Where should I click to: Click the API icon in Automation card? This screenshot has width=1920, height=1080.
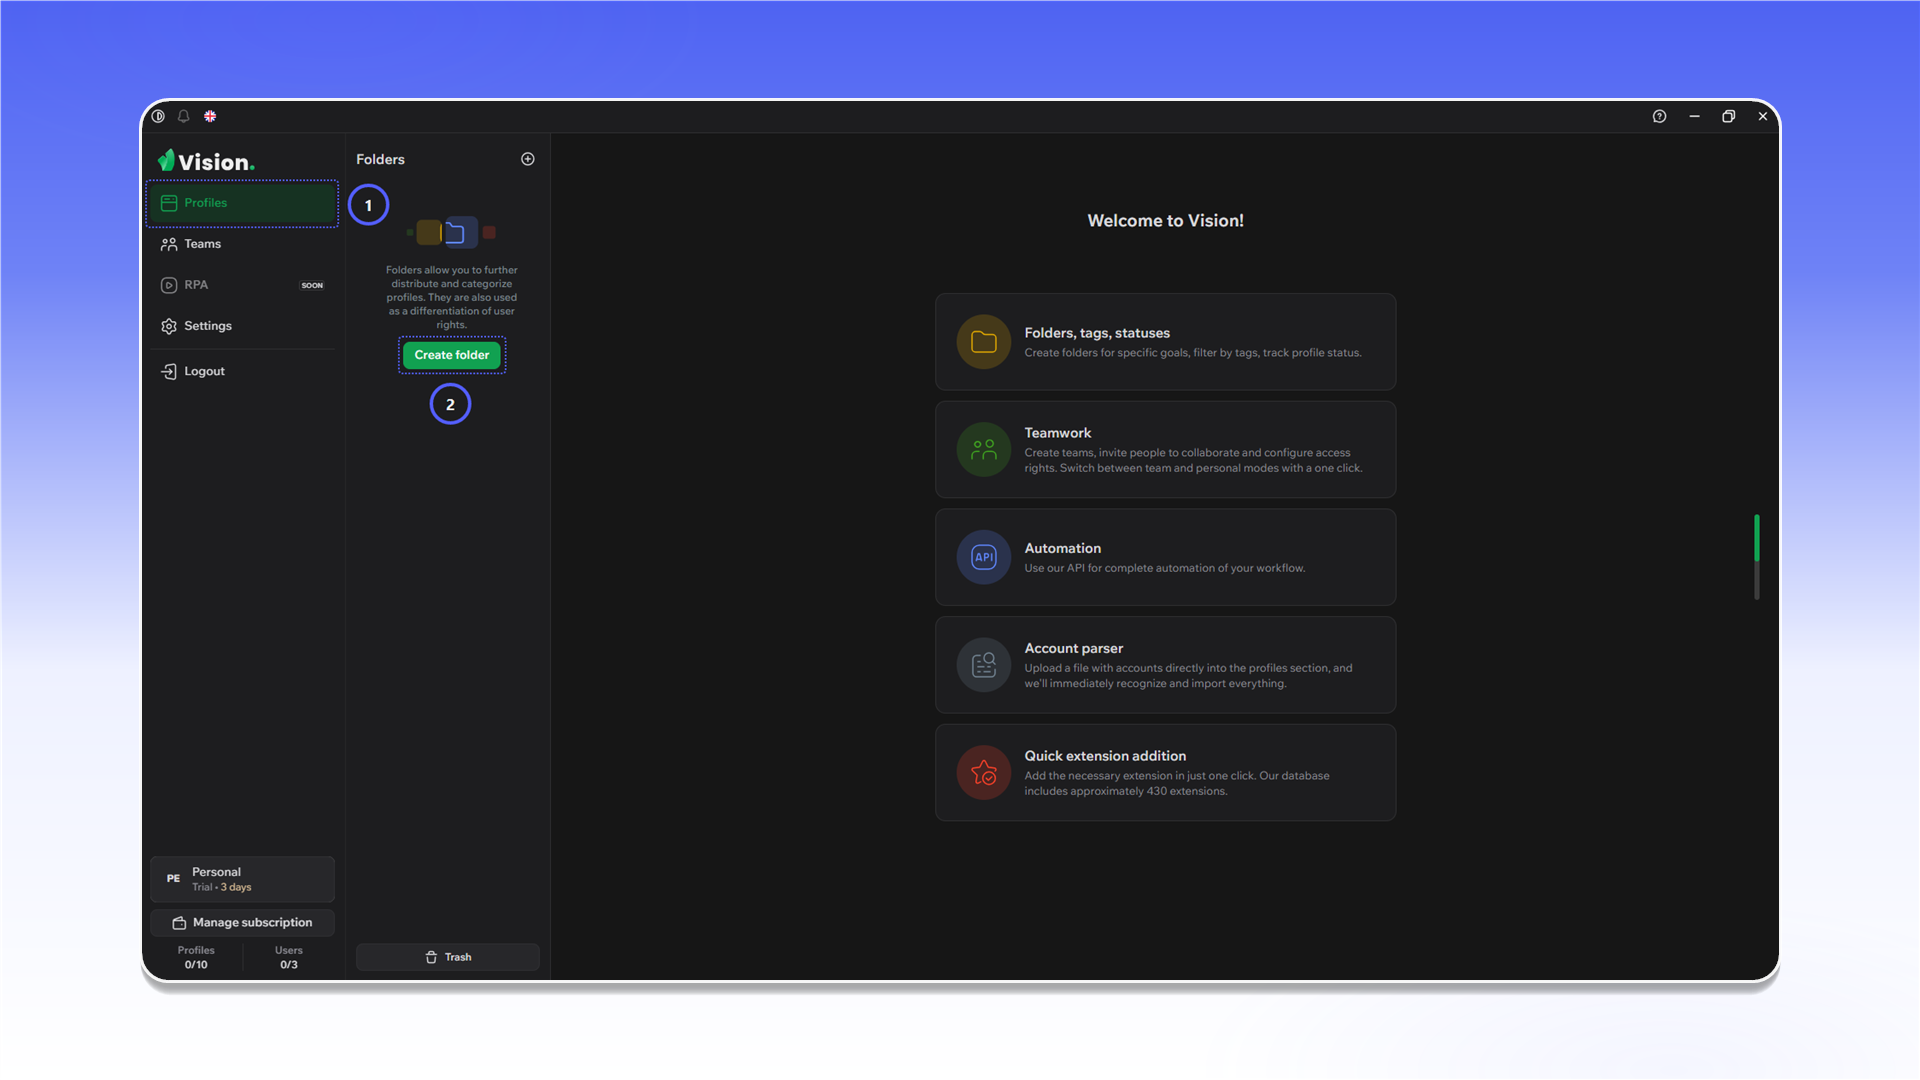pyautogui.click(x=984, y=557)
